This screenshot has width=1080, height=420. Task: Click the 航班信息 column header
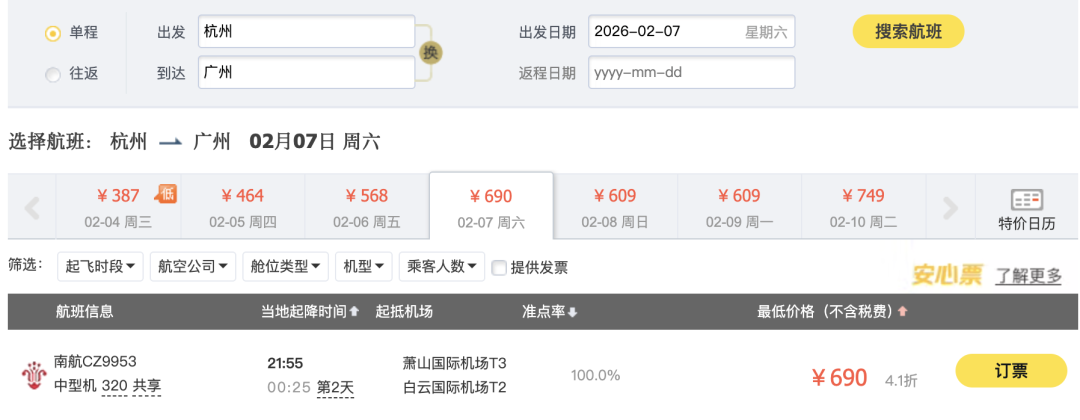pyautogui.click(x=85, y=312)
